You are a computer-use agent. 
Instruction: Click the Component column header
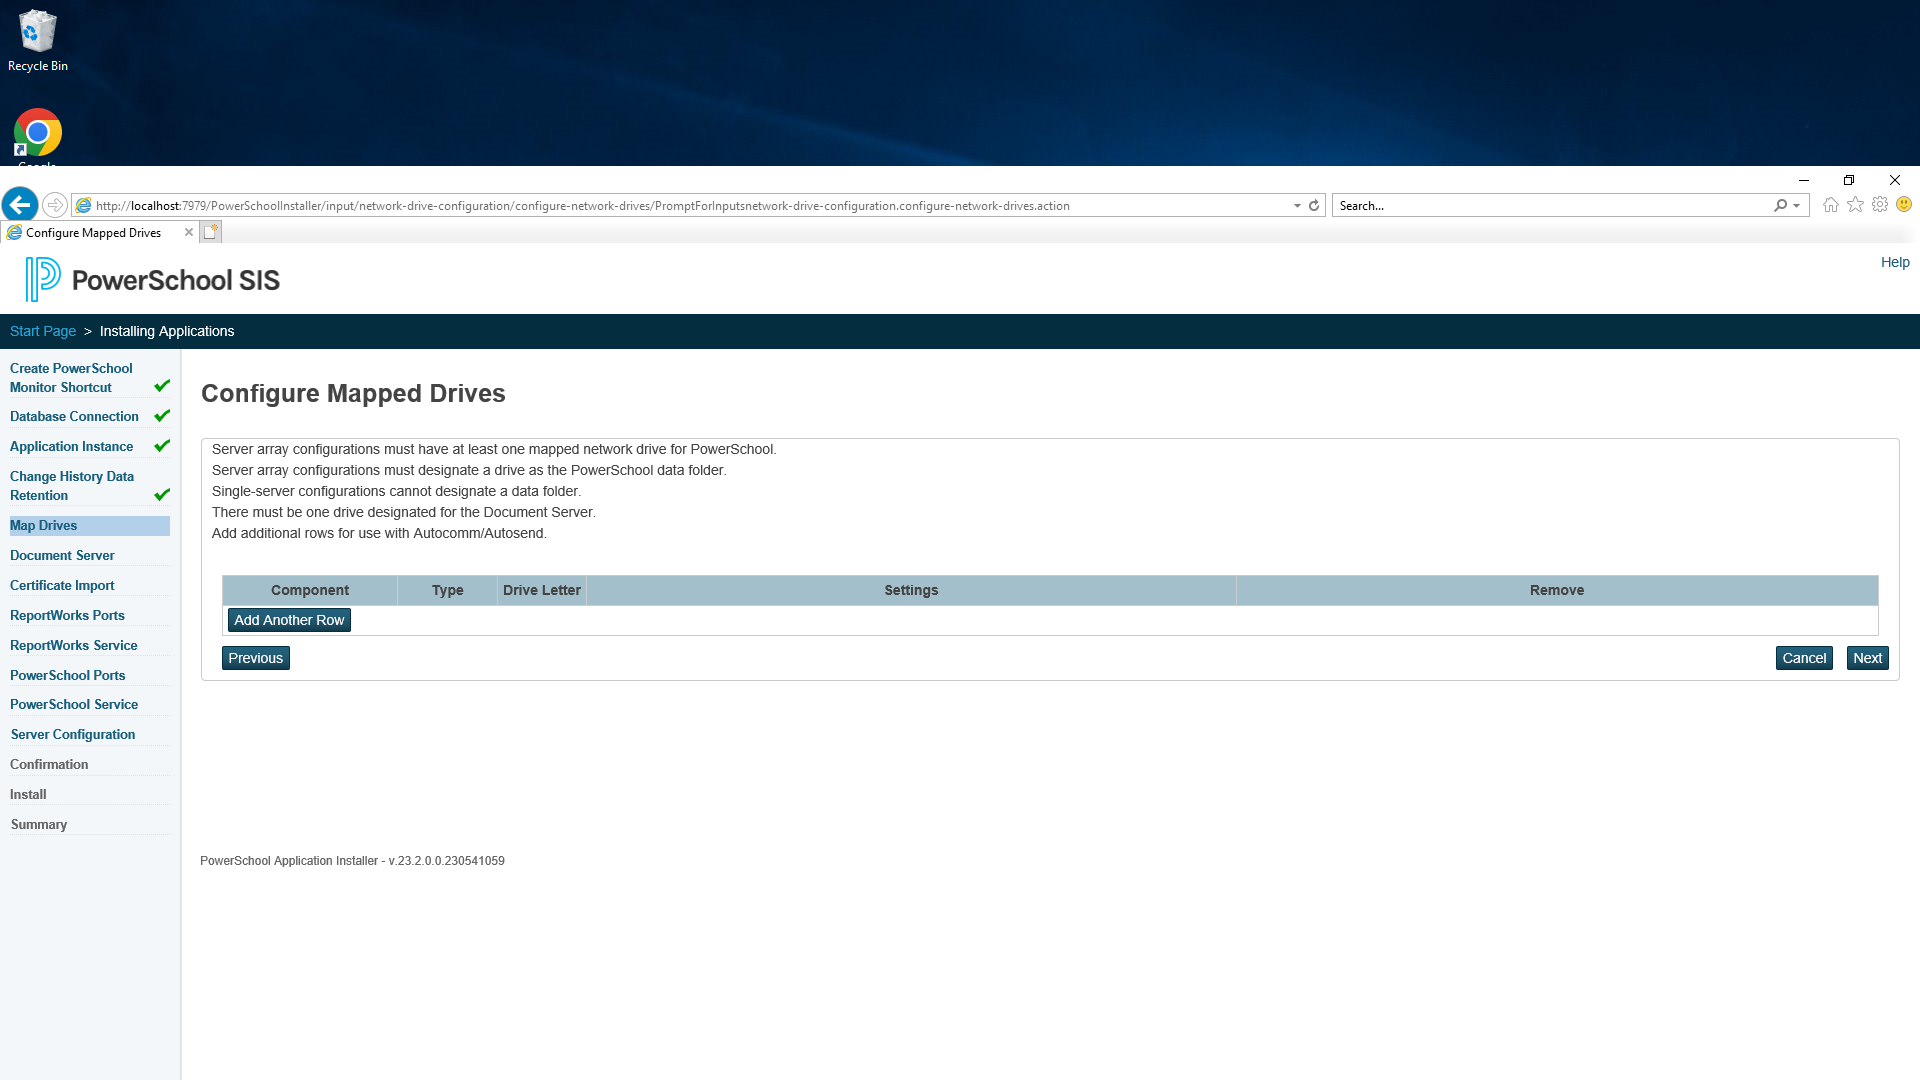click(310, 590)
